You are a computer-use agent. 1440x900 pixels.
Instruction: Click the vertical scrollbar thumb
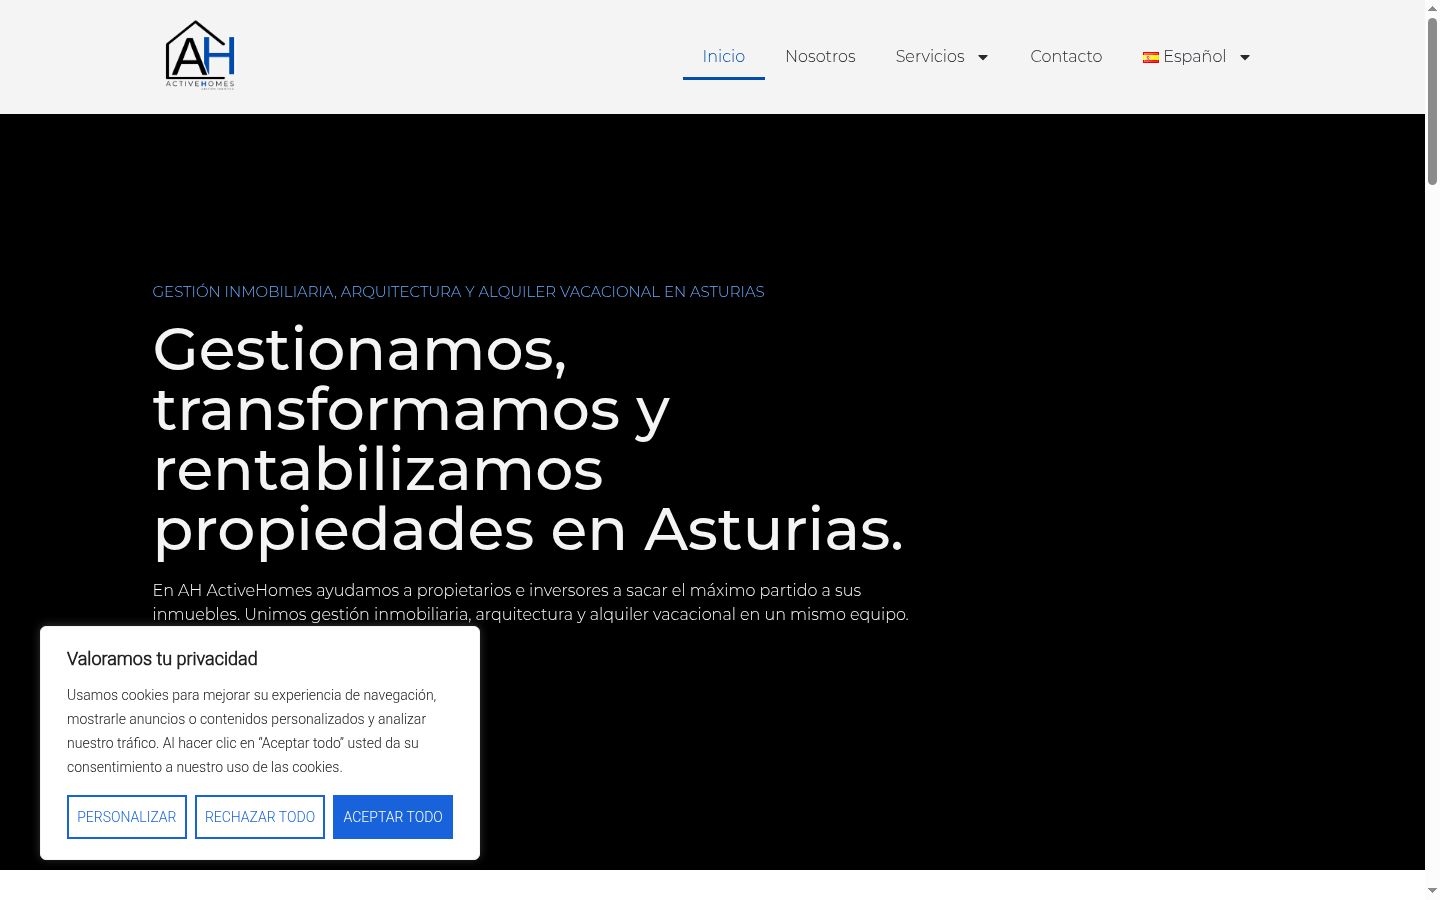[x=1432, y=100]
